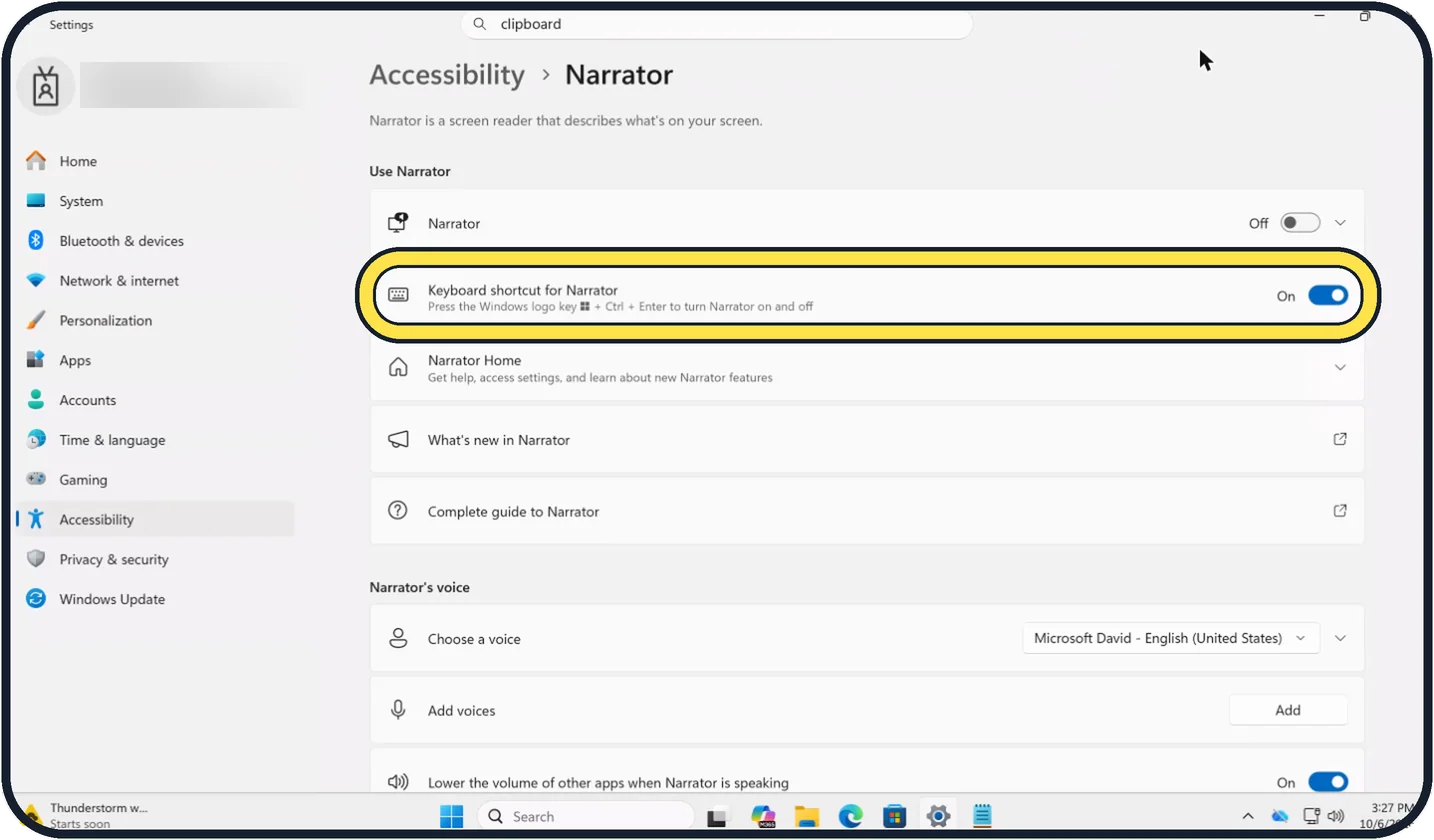Click the Personalization paintbrush icon
1434x840 pixels.
click(x=36, y=321)
